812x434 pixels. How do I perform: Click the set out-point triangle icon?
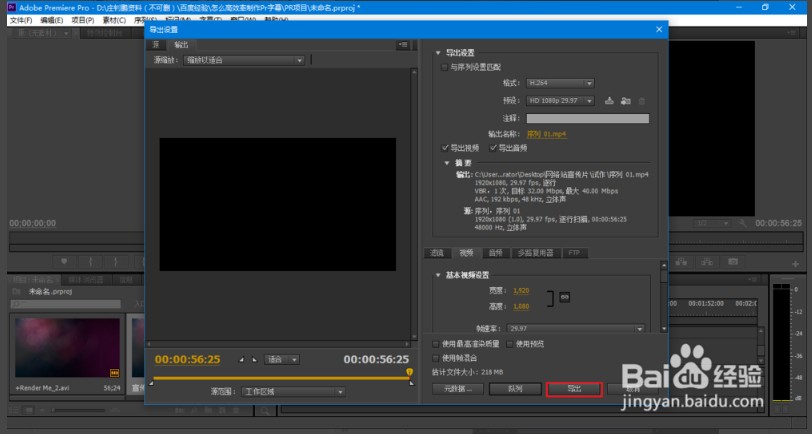[x=256, y=359]
